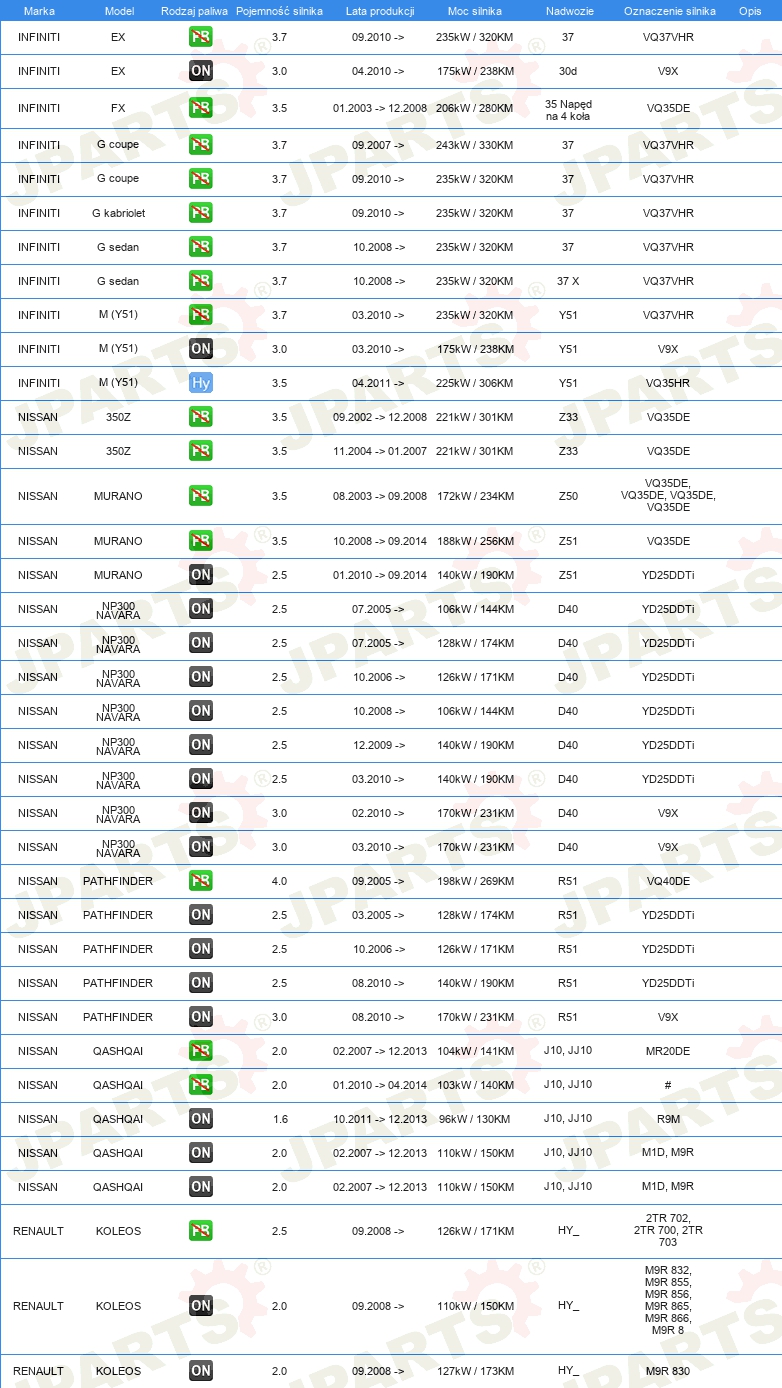782x1388 pixels.
Task: Click the diesel icon for QASHQAI 1.6 R9M
Action: click(x=201, y=1119)
